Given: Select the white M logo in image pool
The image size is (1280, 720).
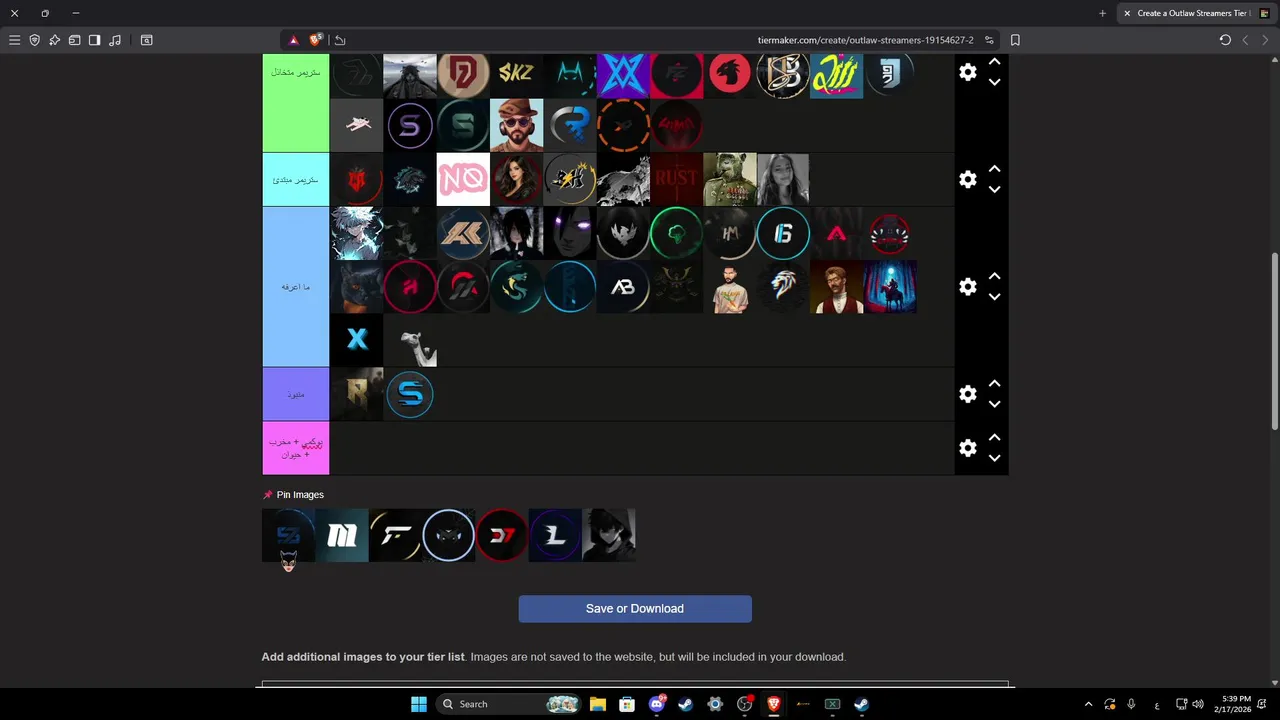Looking at the screenshot, I should (342, 535).
